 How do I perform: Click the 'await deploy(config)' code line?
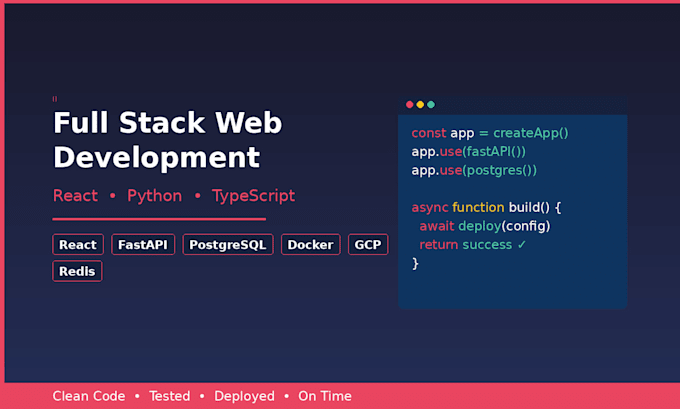(x=485, y=226)
